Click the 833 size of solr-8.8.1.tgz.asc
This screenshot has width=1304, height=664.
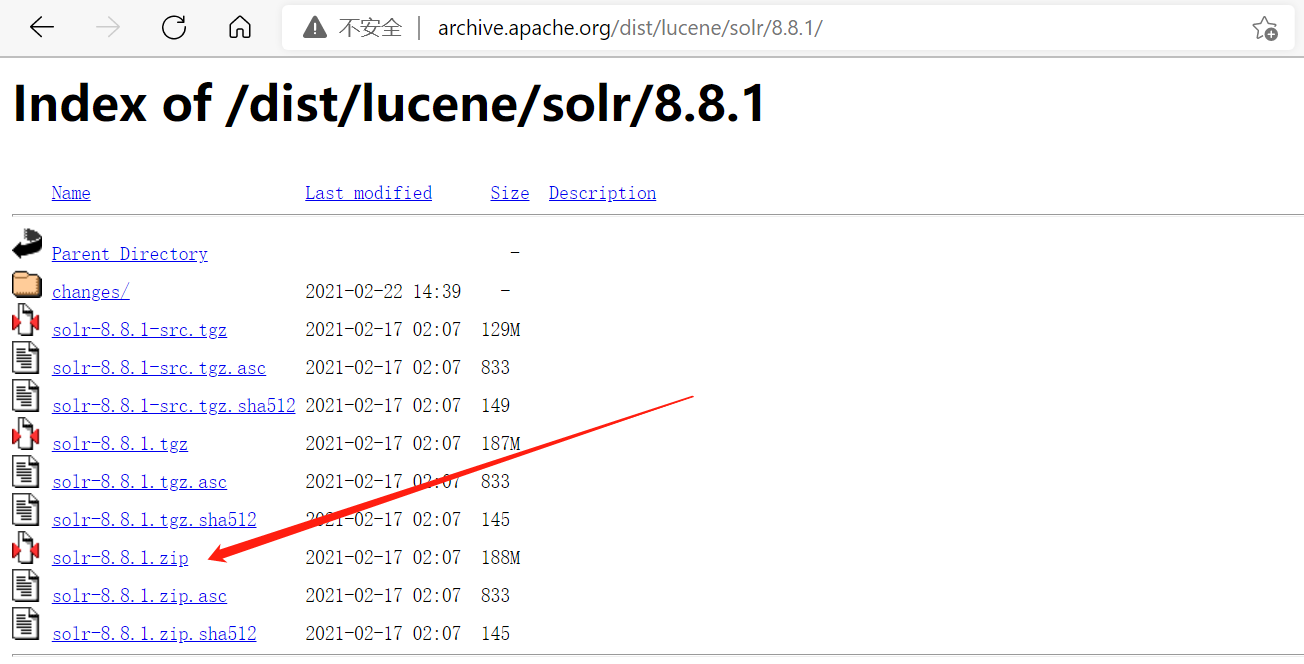(x=496, y=482)
